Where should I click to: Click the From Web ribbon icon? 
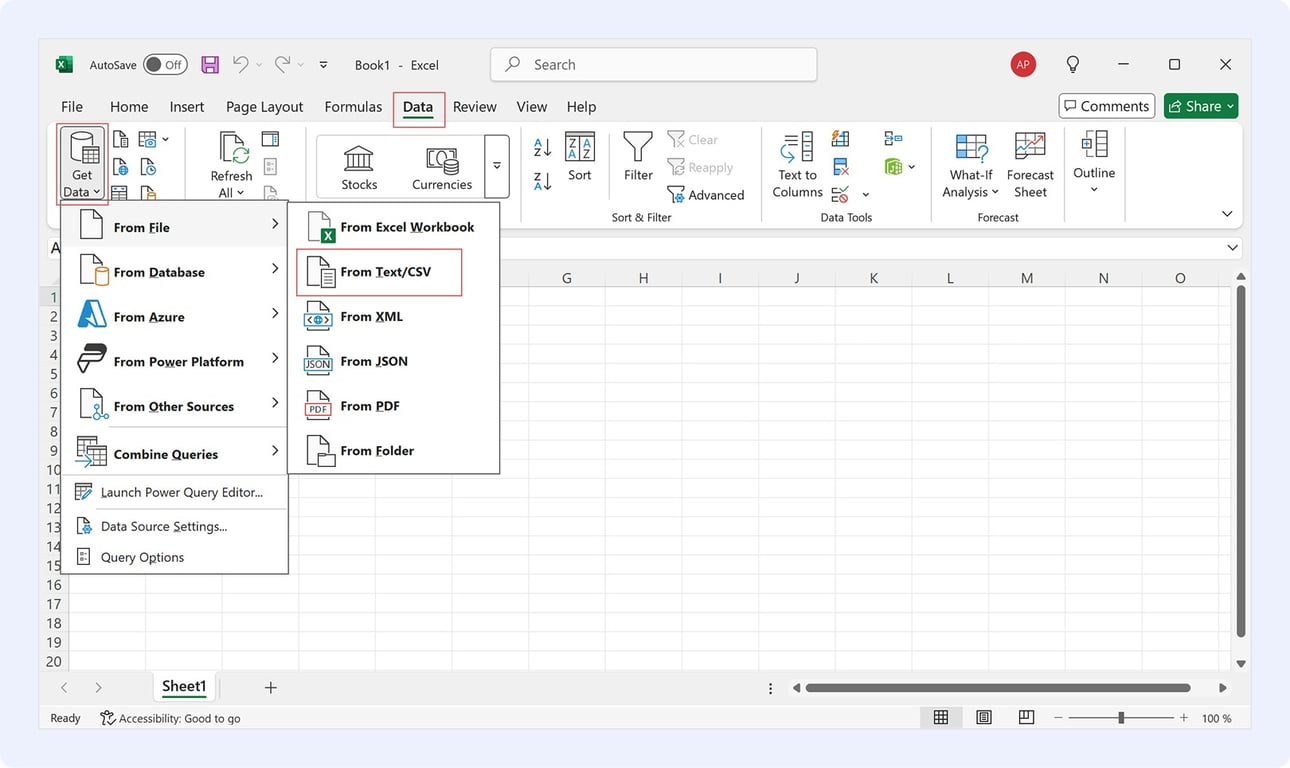(120, 167)
